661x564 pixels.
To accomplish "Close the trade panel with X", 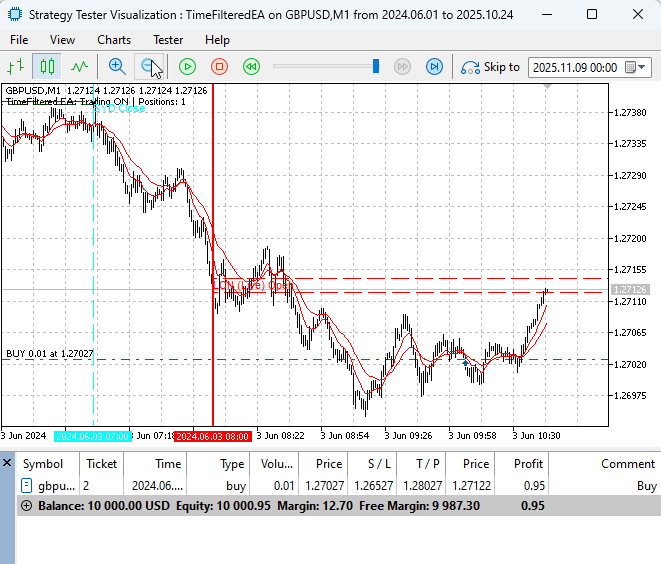I will click(x=7, y=463).
